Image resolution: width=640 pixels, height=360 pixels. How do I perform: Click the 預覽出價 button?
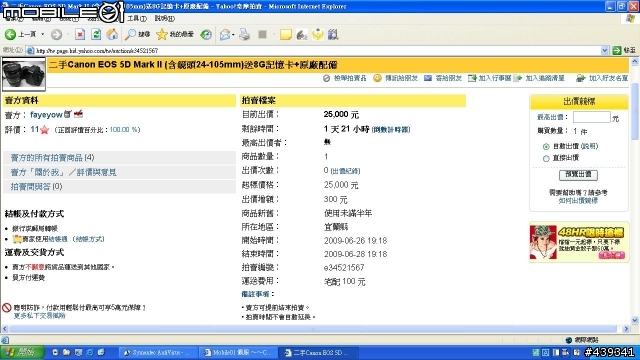pyautogui.click(x=578, y=175)
